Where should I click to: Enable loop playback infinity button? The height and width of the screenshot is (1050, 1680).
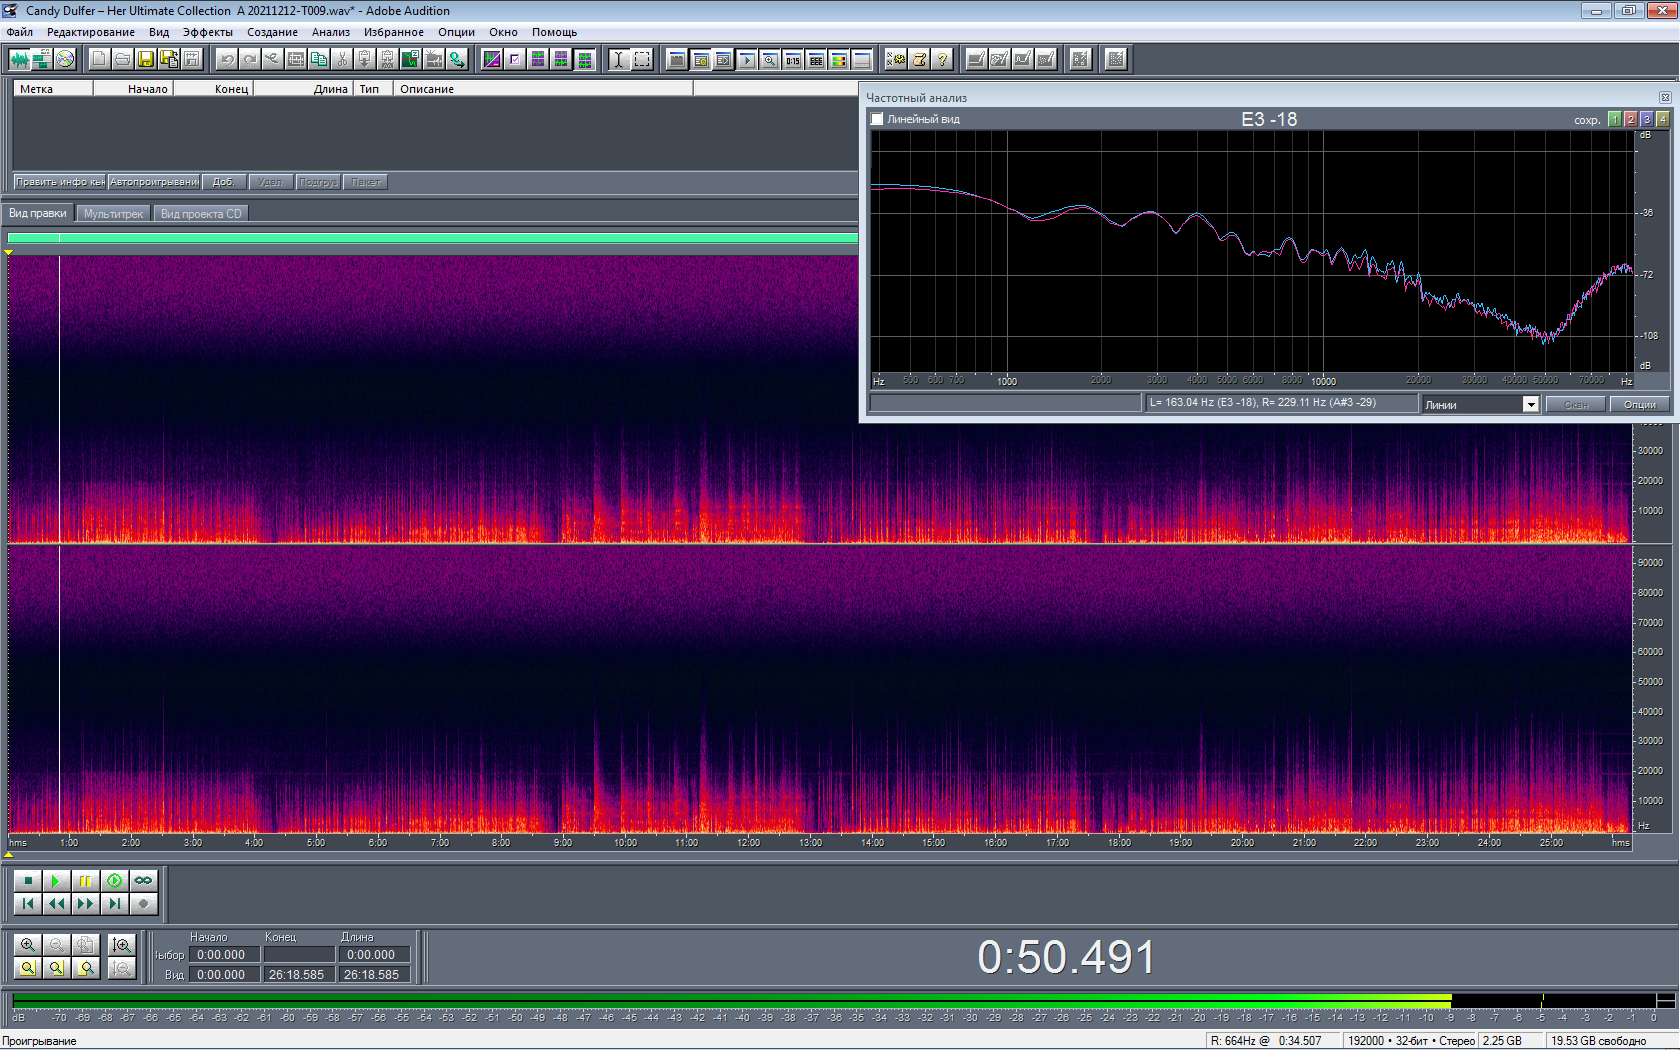(x=144, y=881)
